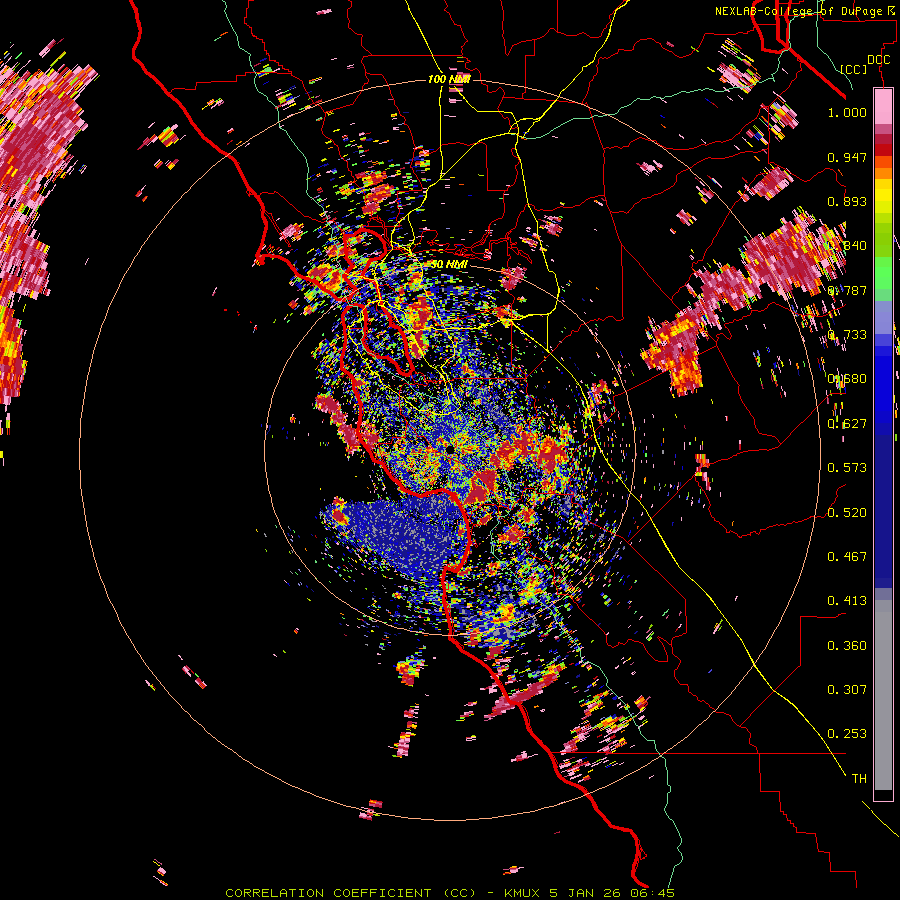Select the 0.520 legend value
The image size is (900, 900).
point(847,513)
